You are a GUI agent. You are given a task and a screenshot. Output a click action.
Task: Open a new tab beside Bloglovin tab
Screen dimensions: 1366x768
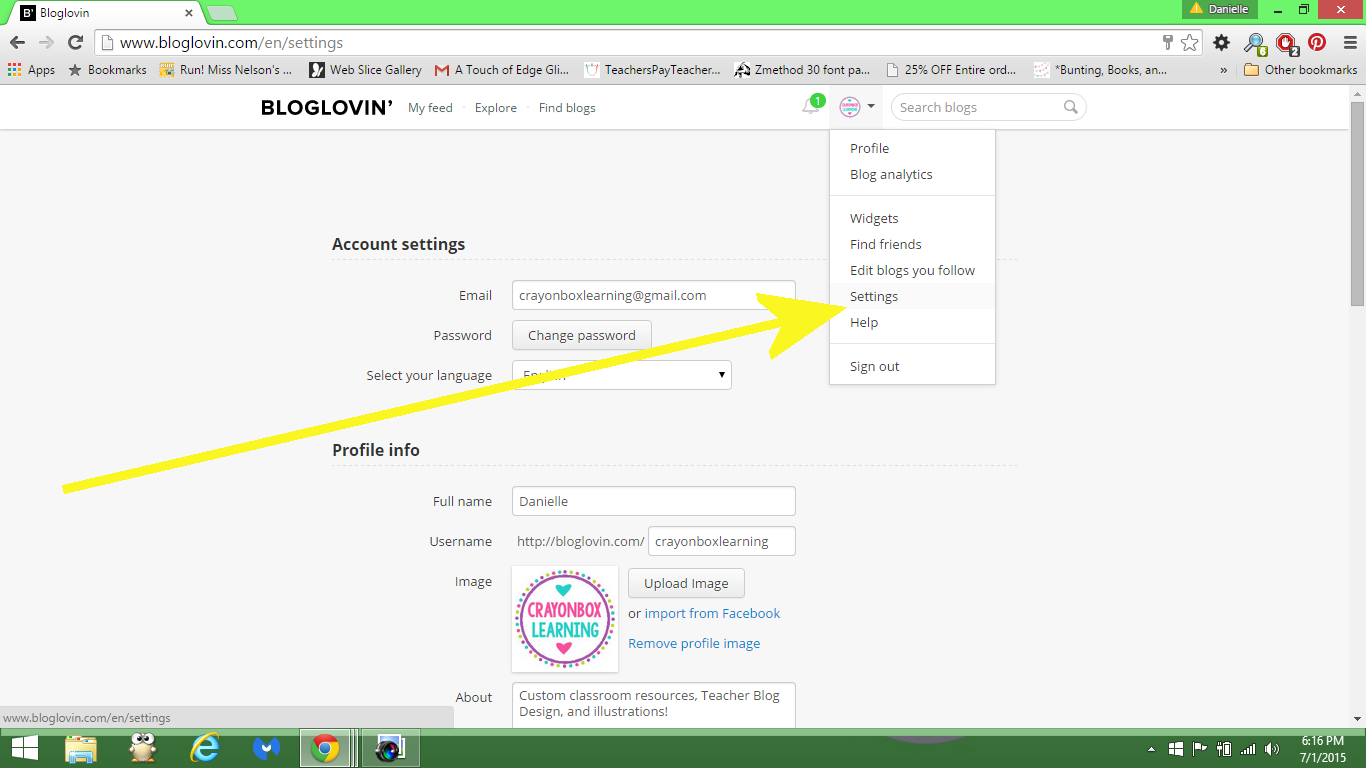point(221,13)
